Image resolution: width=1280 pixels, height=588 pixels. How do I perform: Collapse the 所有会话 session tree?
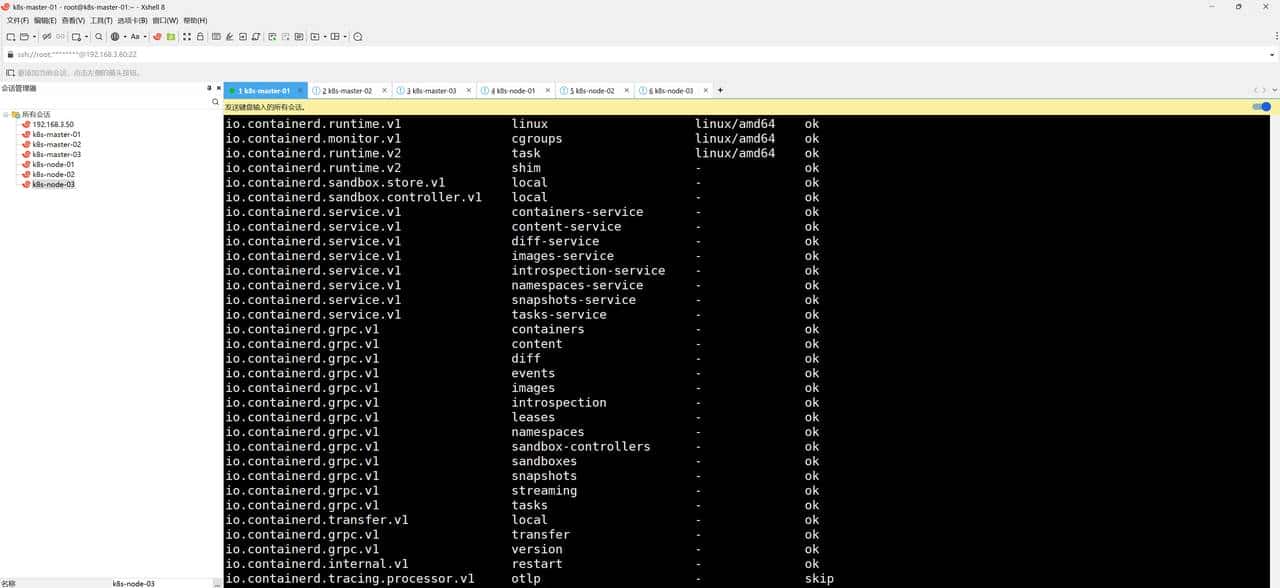pos(8,113)
